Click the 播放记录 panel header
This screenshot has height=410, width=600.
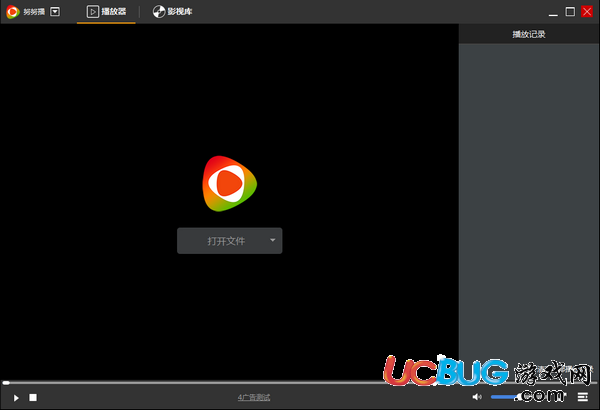(529, 34)
